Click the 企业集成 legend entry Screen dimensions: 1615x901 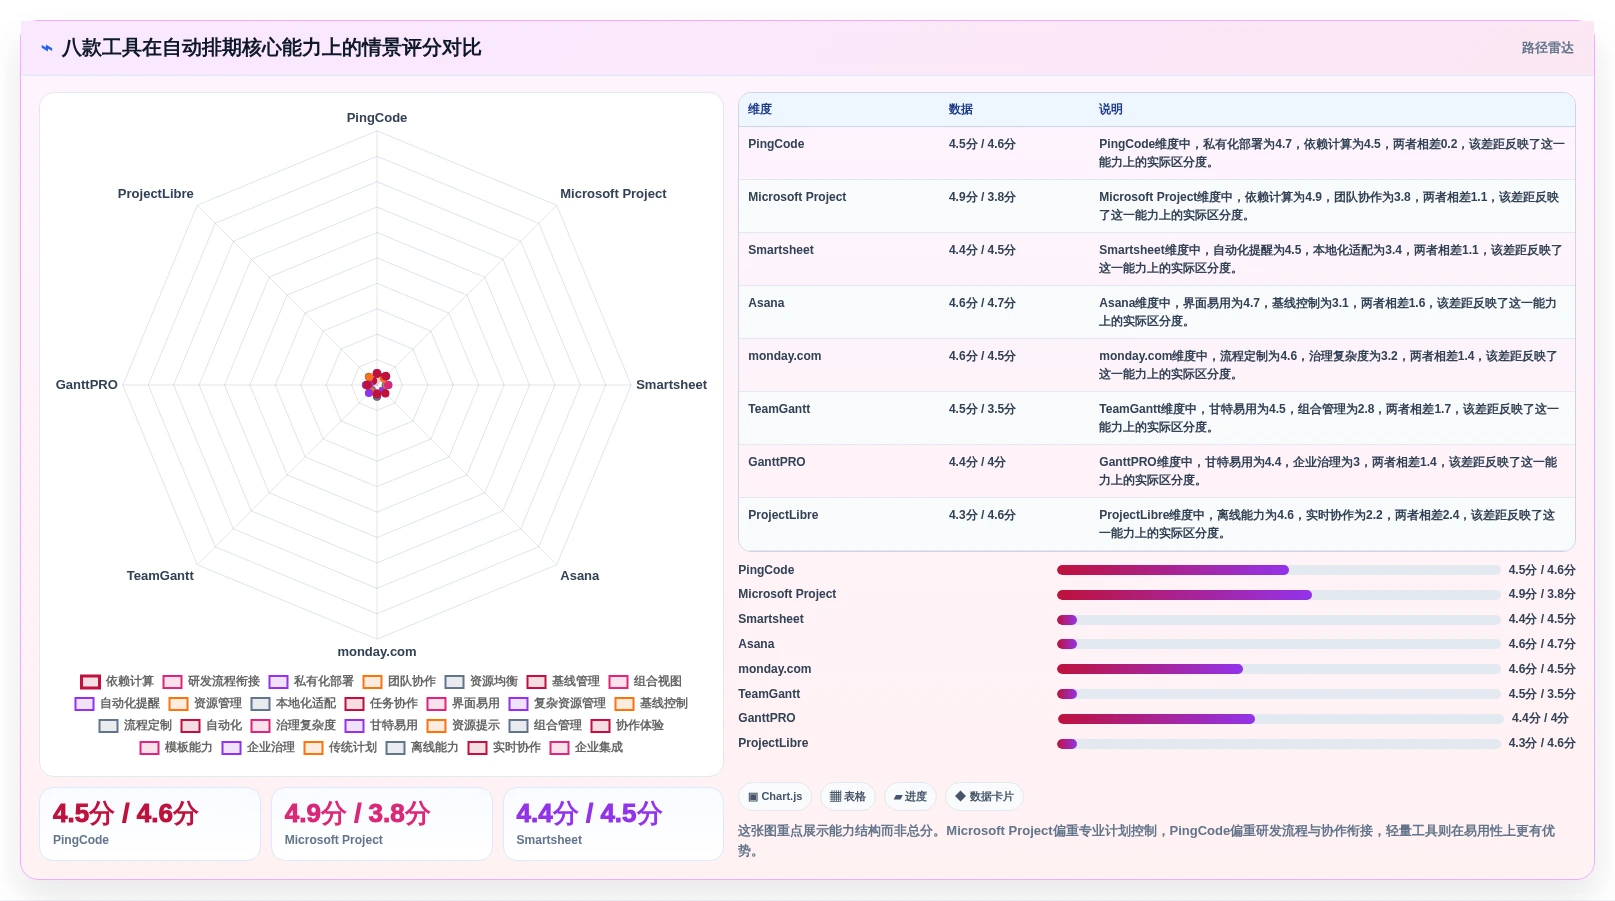[586, 747]
